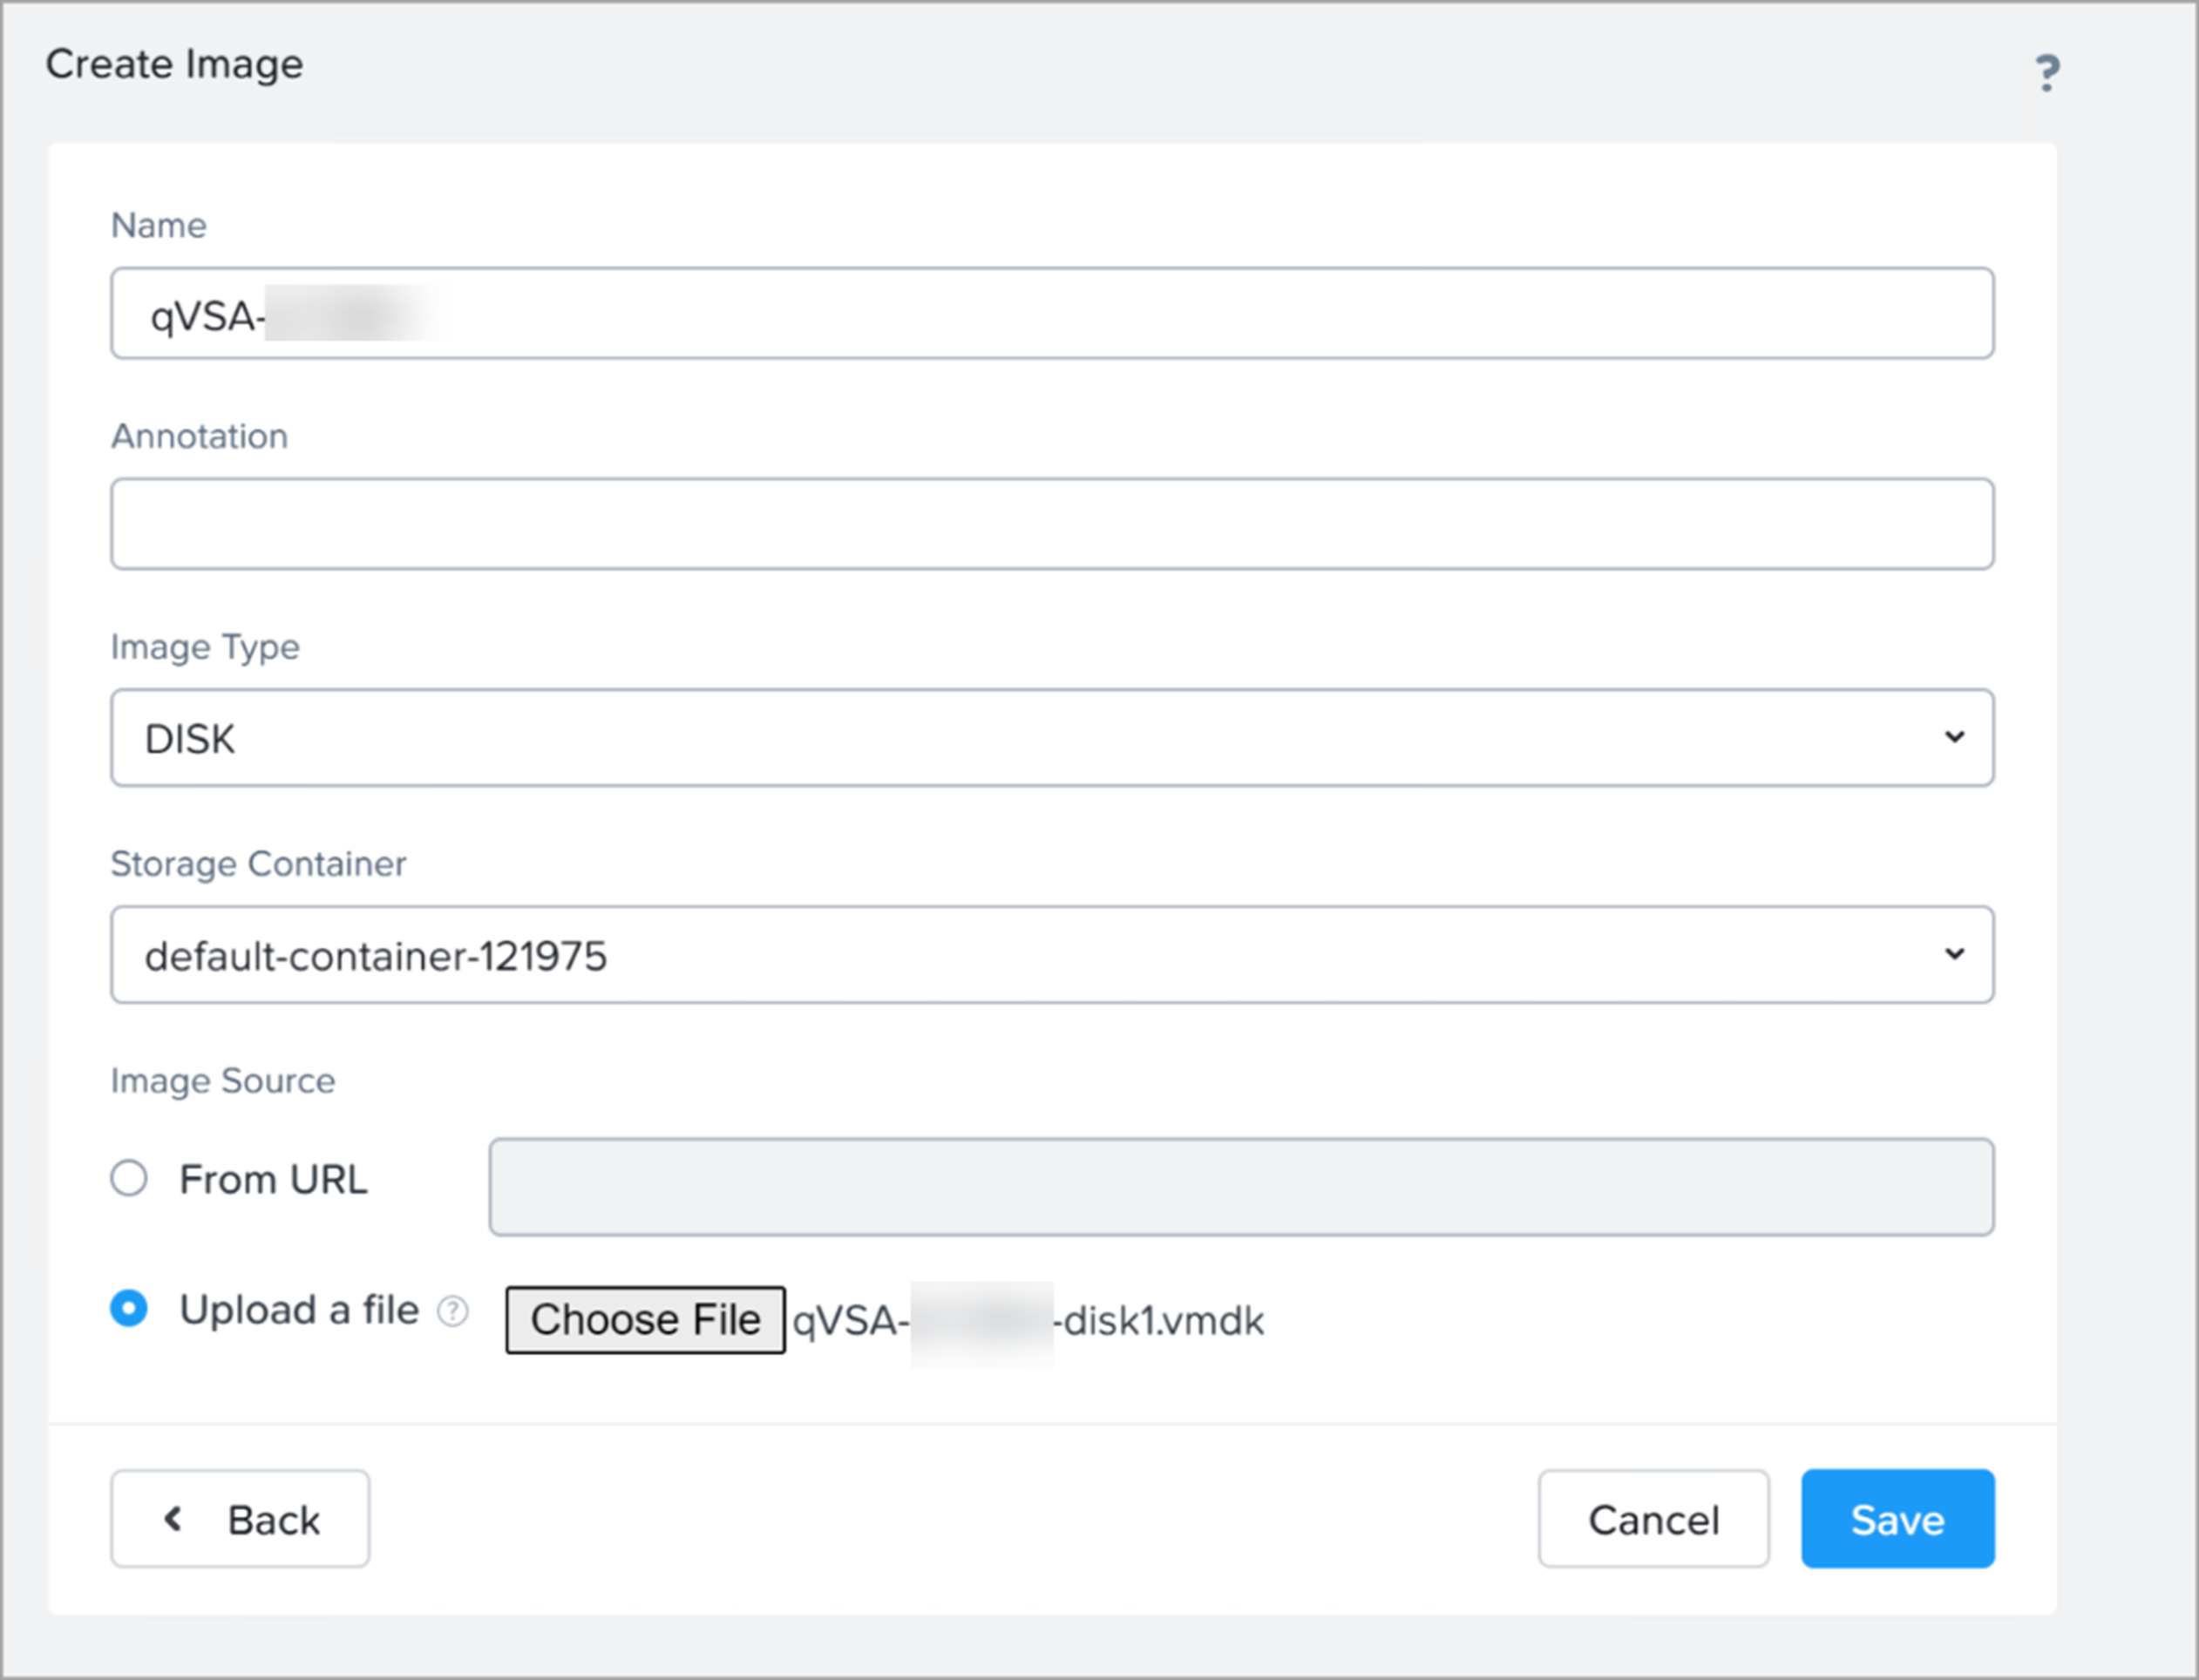Select the From URL radio button
2199x1680 pixels.
pyautogui.click(x=128, y=1179)
